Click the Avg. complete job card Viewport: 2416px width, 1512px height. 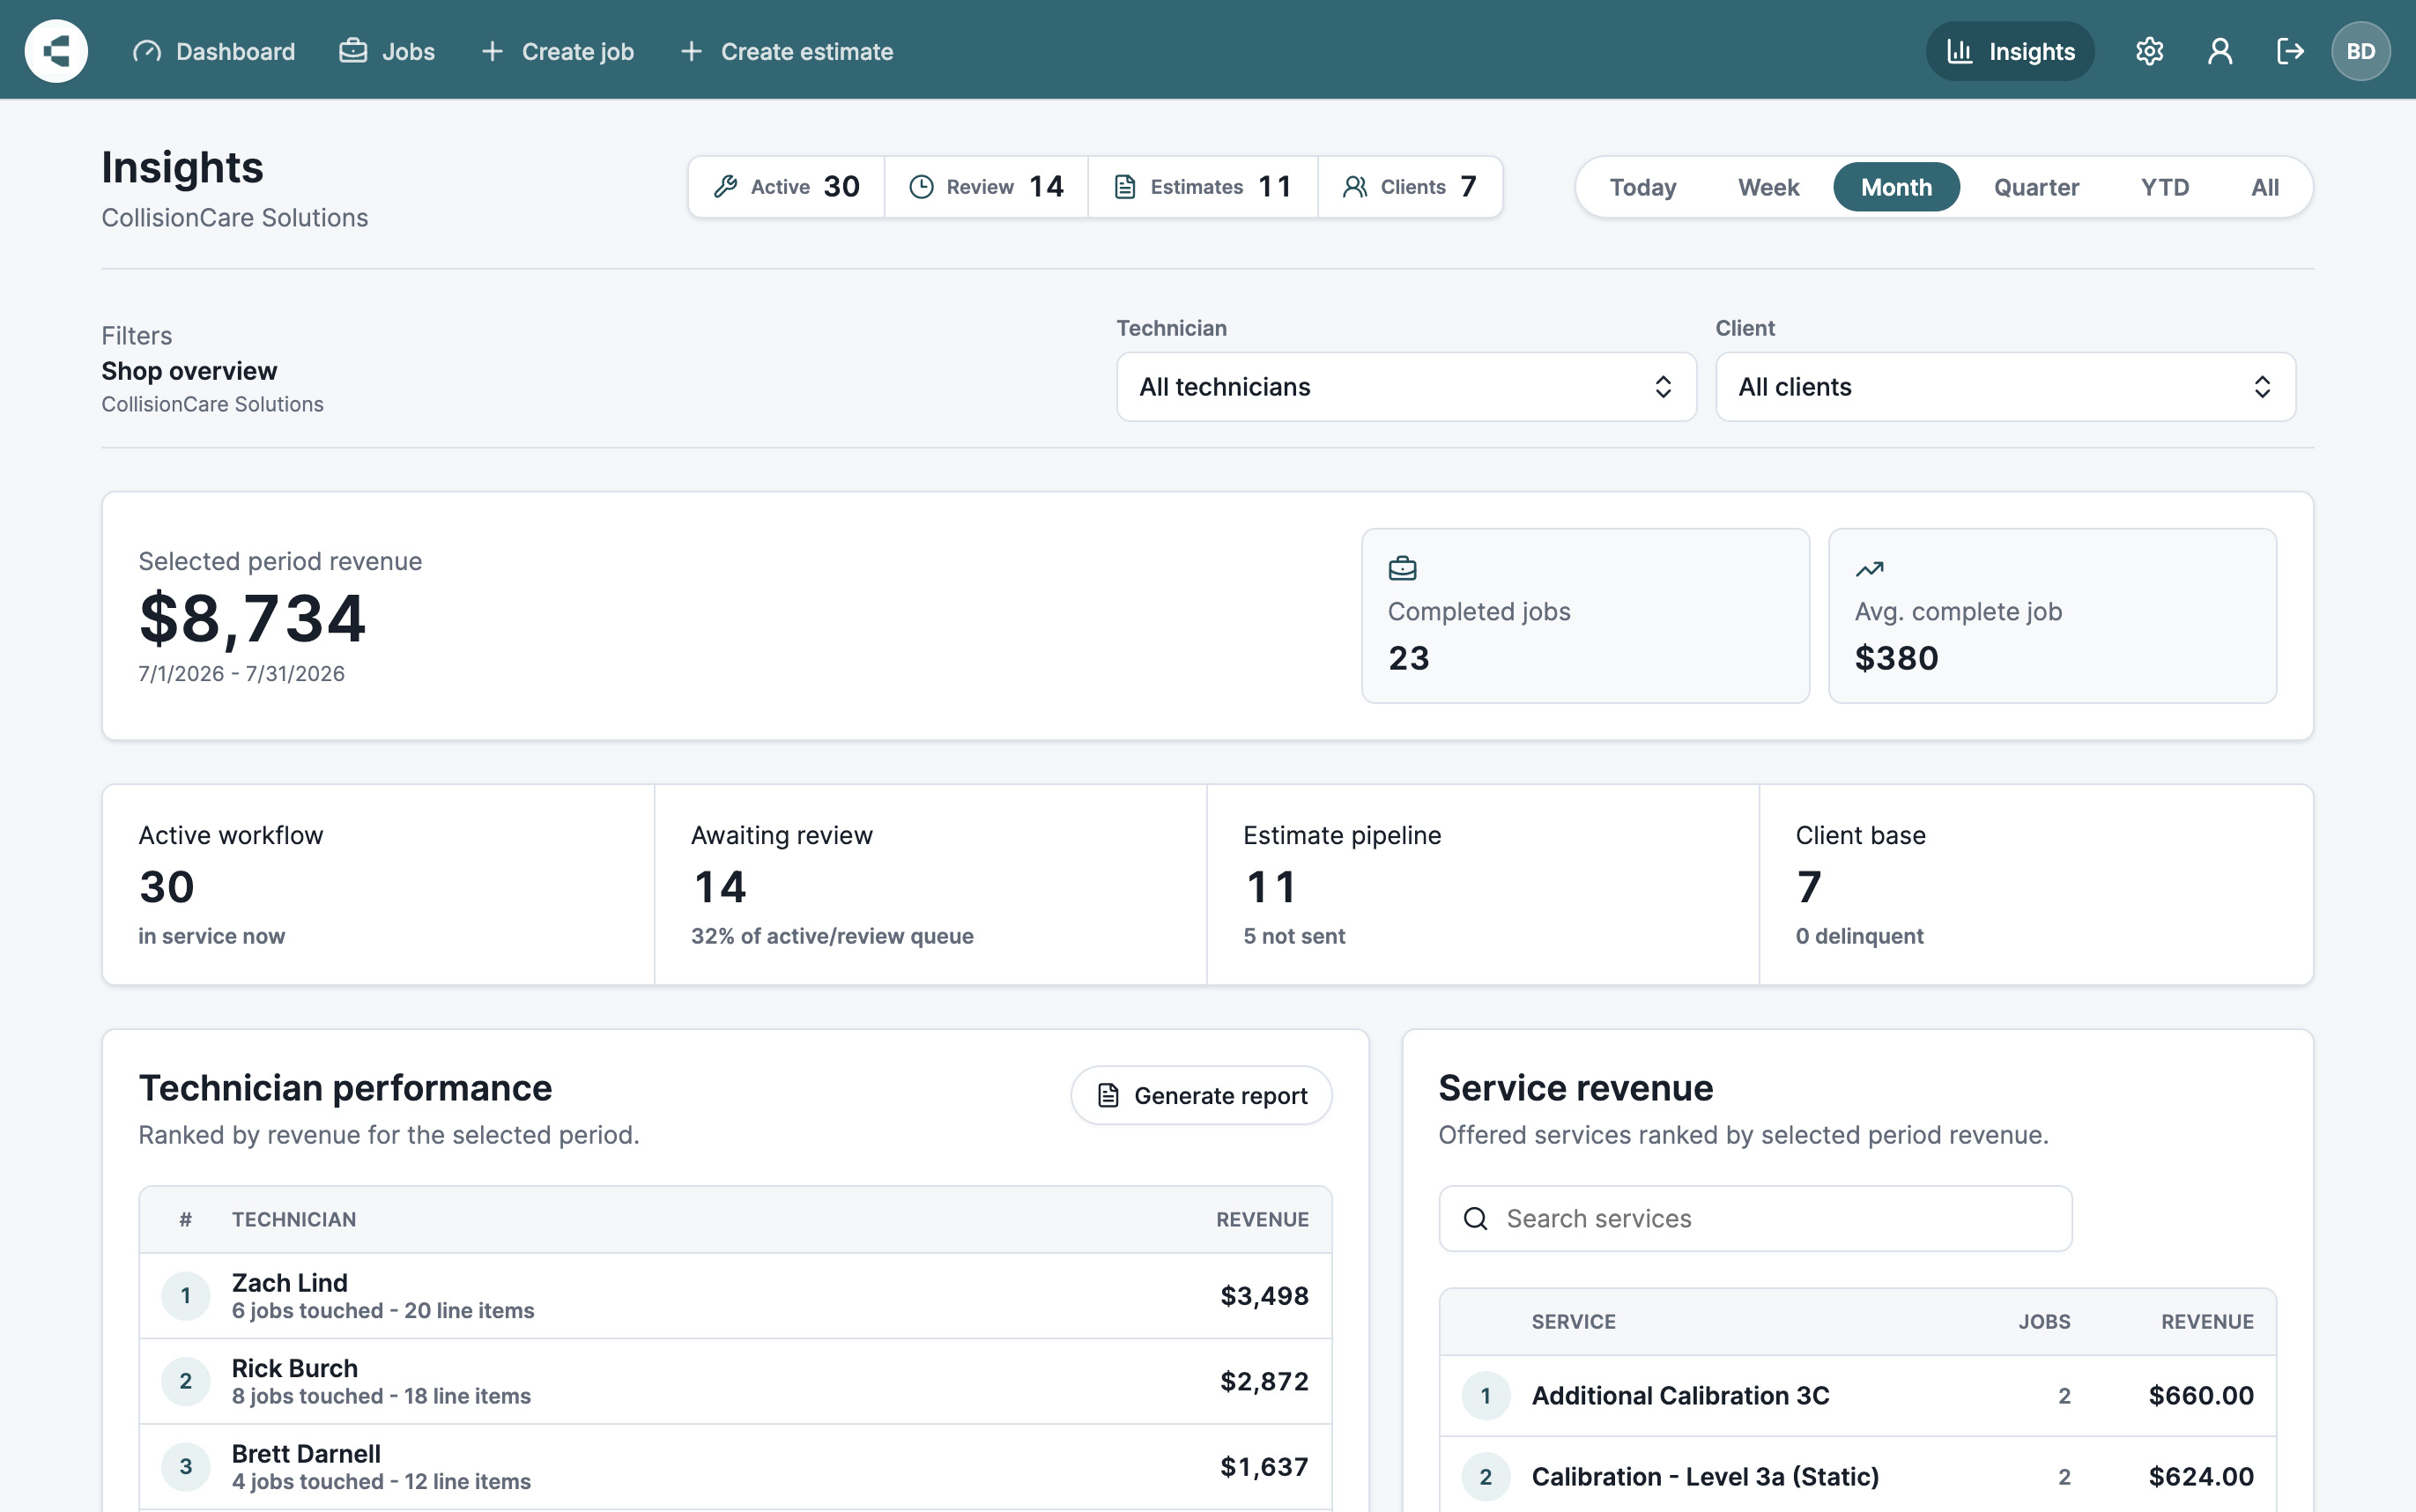tap(2052, 616)
